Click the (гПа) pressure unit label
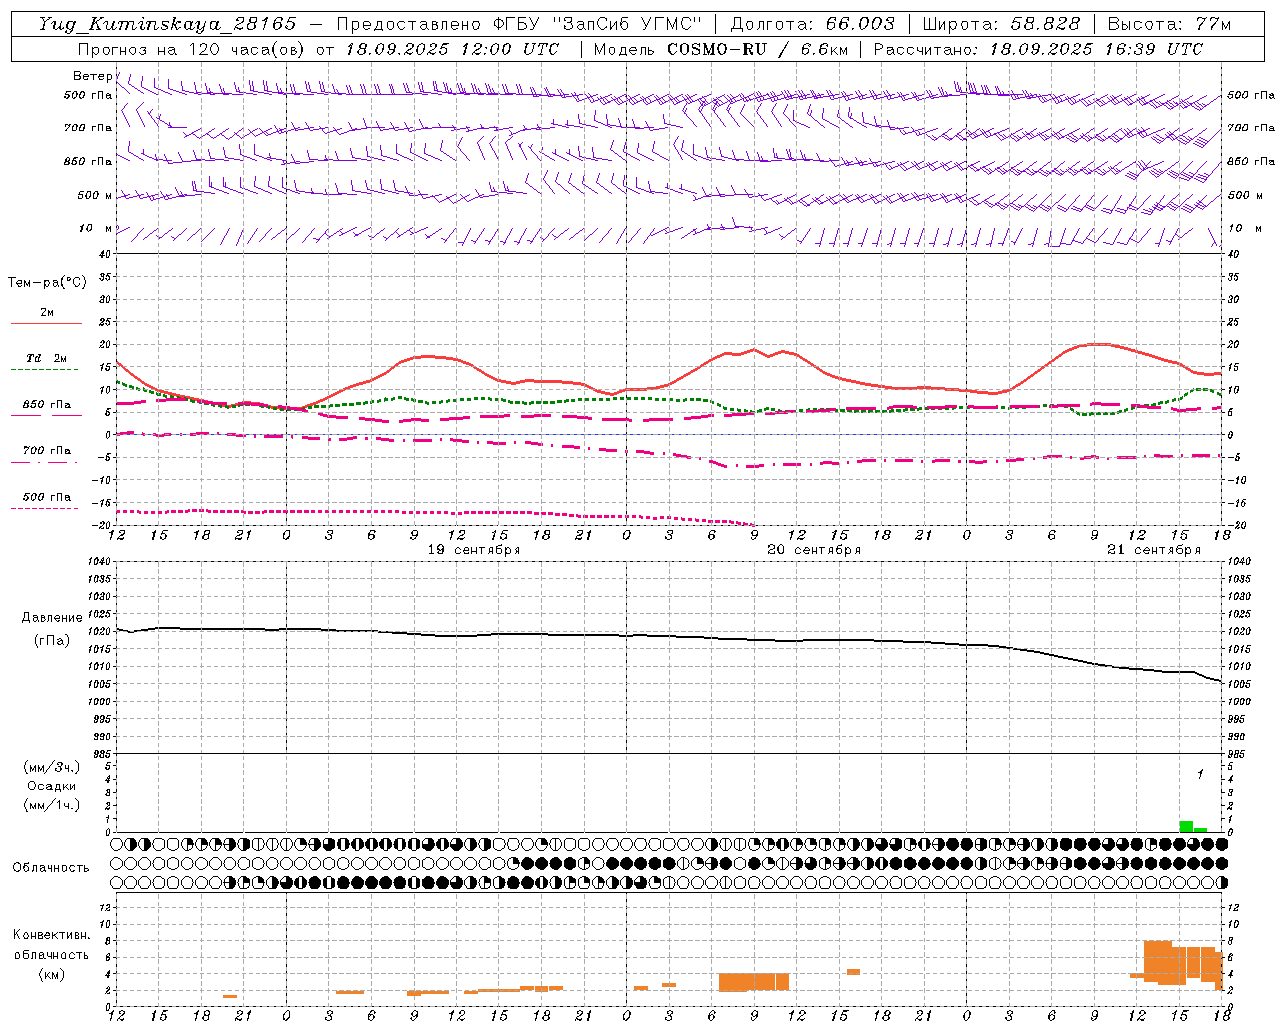Image resolution: width=1280 pixels, height=1024 pixels. [50, 641]
